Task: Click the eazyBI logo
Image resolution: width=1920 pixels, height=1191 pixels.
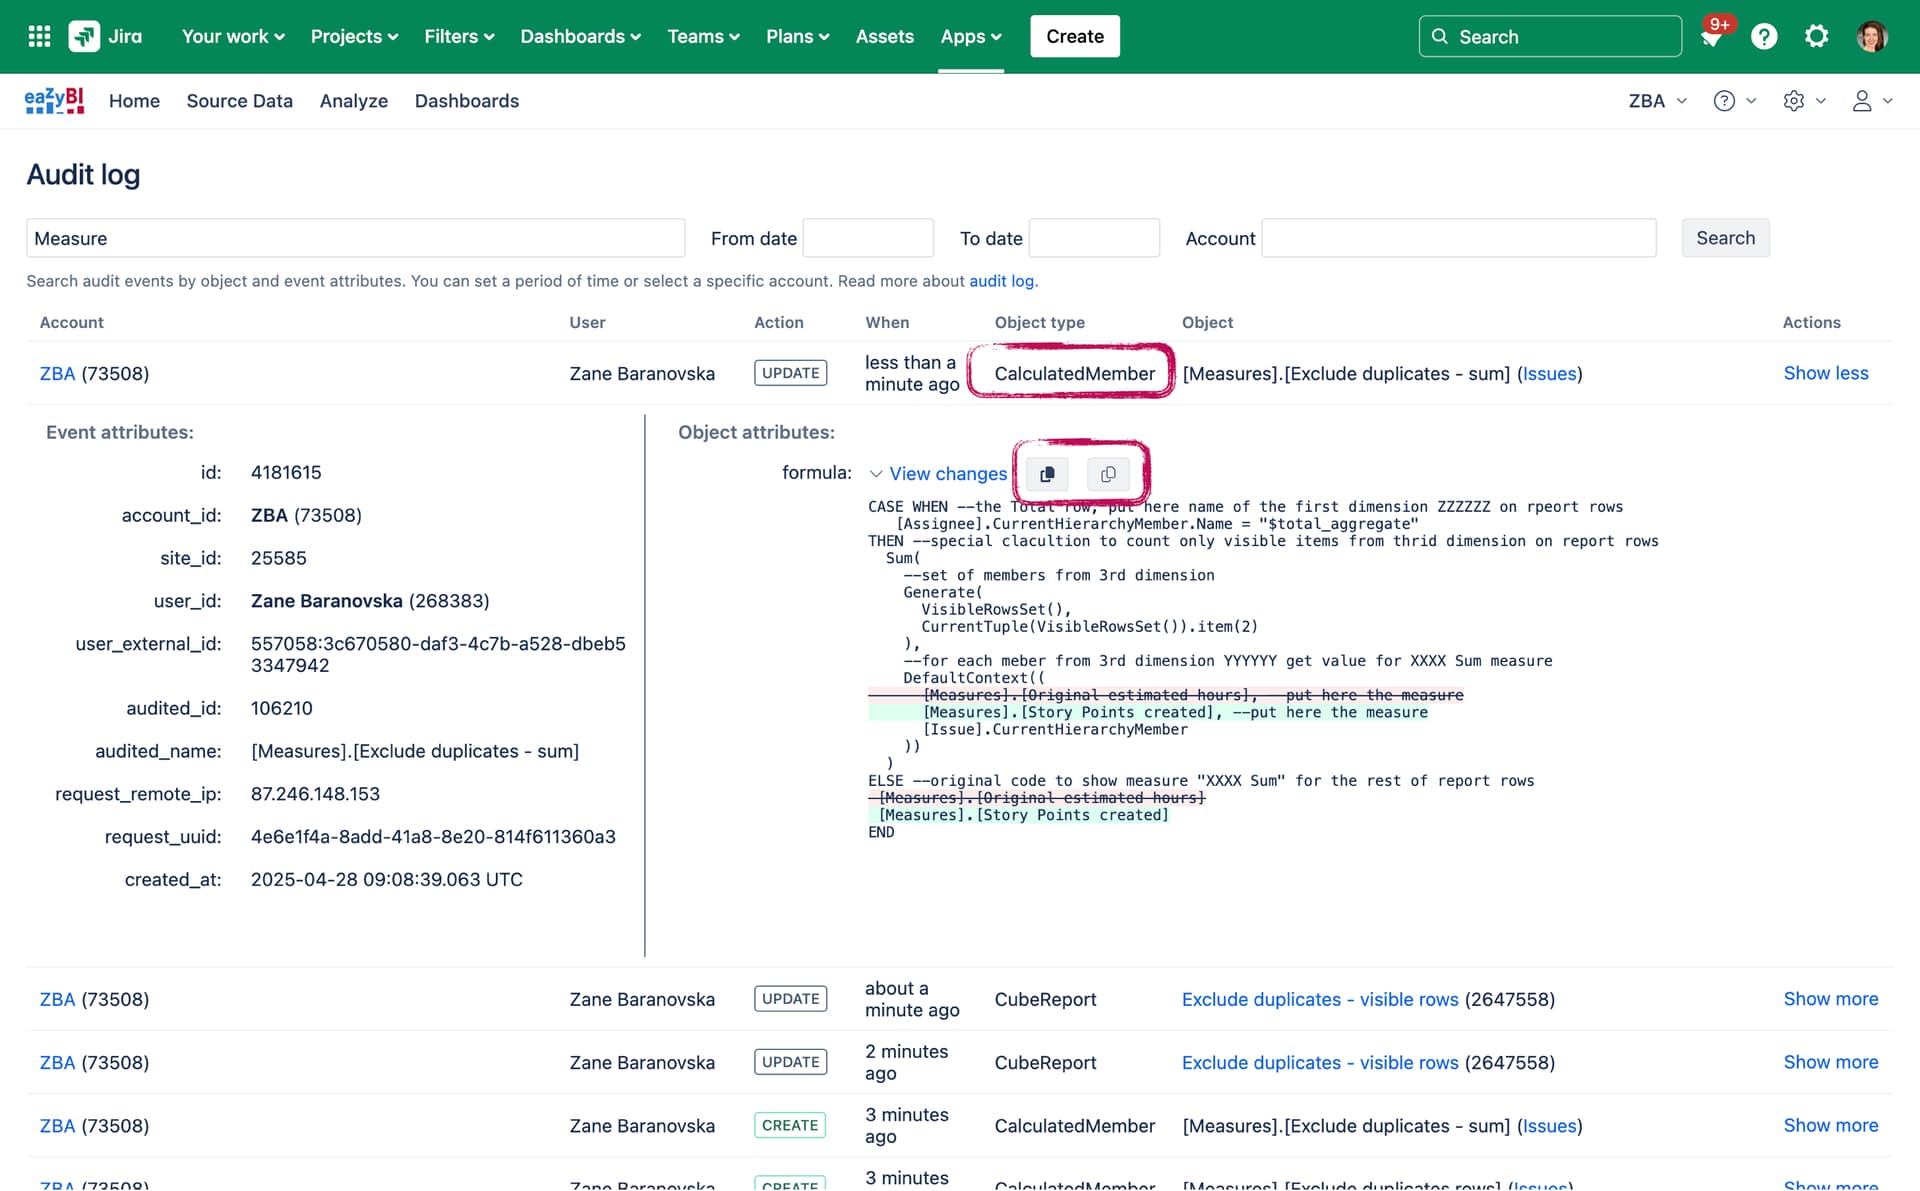Action: (x=54, y=101)
